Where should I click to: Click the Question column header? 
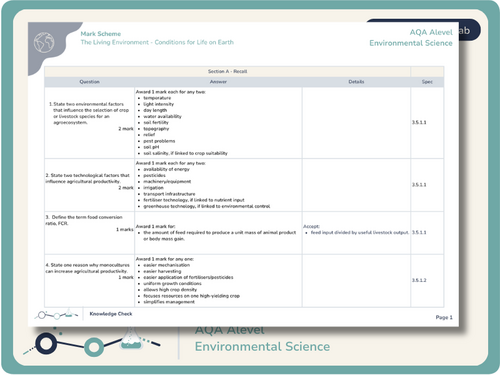(89, 82)
